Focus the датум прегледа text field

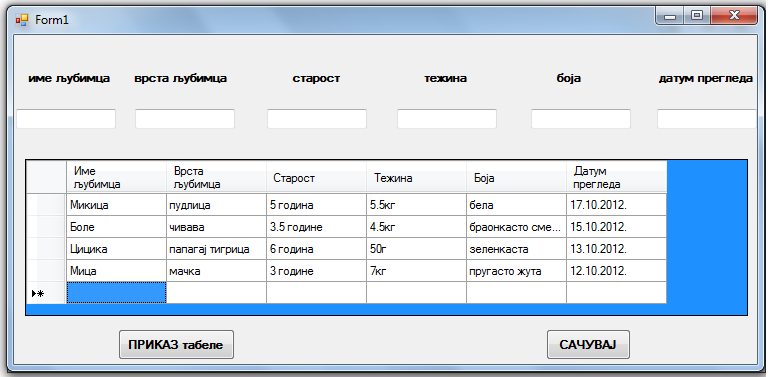tap(707, 119)
